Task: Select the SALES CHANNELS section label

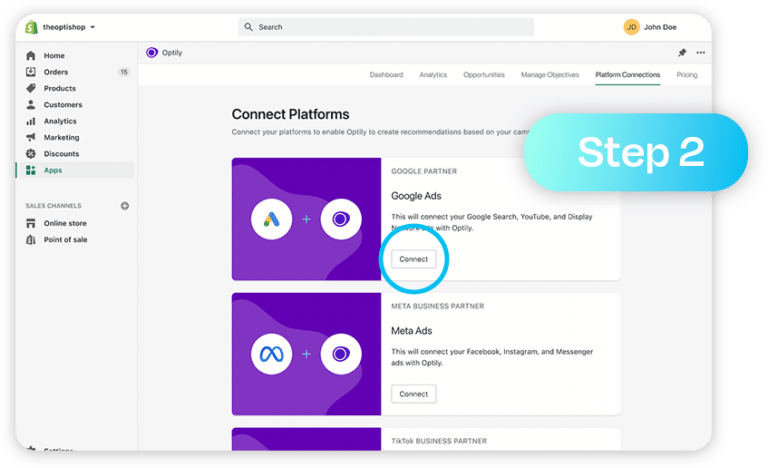Action: click(x=53, y=206)
